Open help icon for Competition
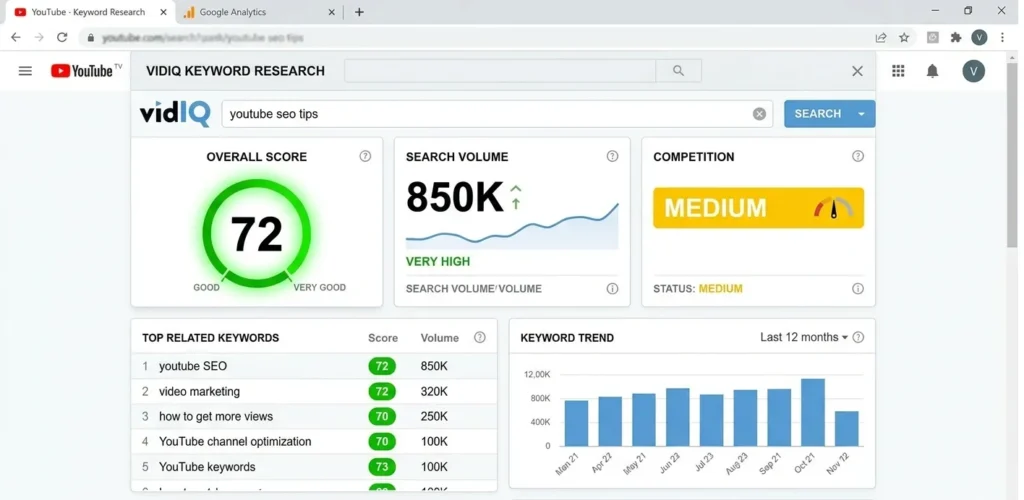The height and width of the screenshot is (500, 1024). click(x=857, y=156)
